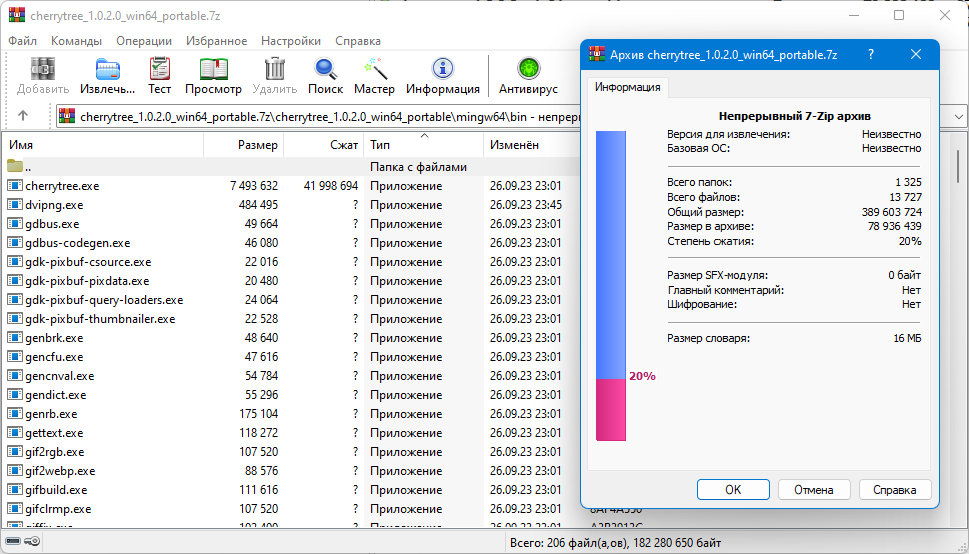The height and width of the screenshot is (554, 969).
Task: Click the cherrytree.exe file icon
Action: pyautogui.click(x=15, y=185)
